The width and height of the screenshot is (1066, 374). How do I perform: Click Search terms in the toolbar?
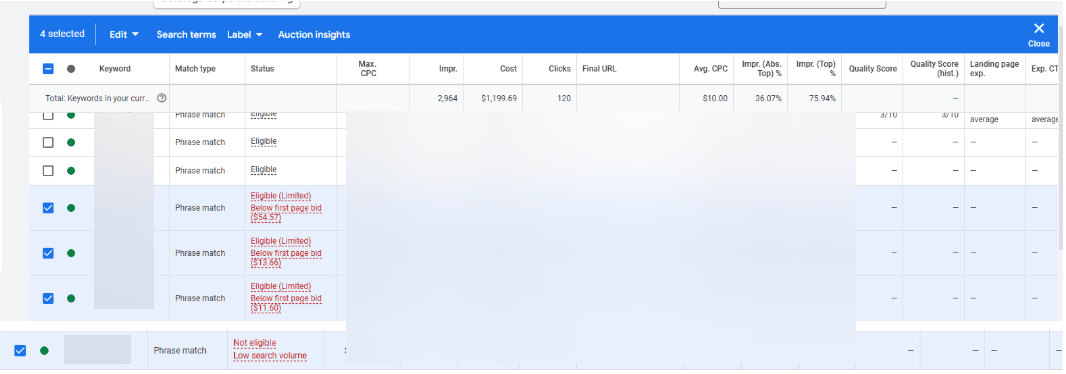point(186,35)
